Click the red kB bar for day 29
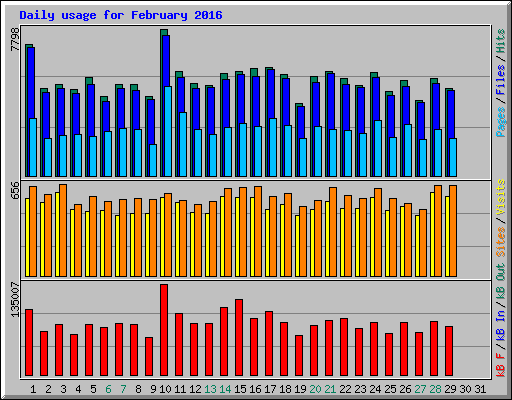The height and width of the screenshot is (400, 512). coord(449,351)
